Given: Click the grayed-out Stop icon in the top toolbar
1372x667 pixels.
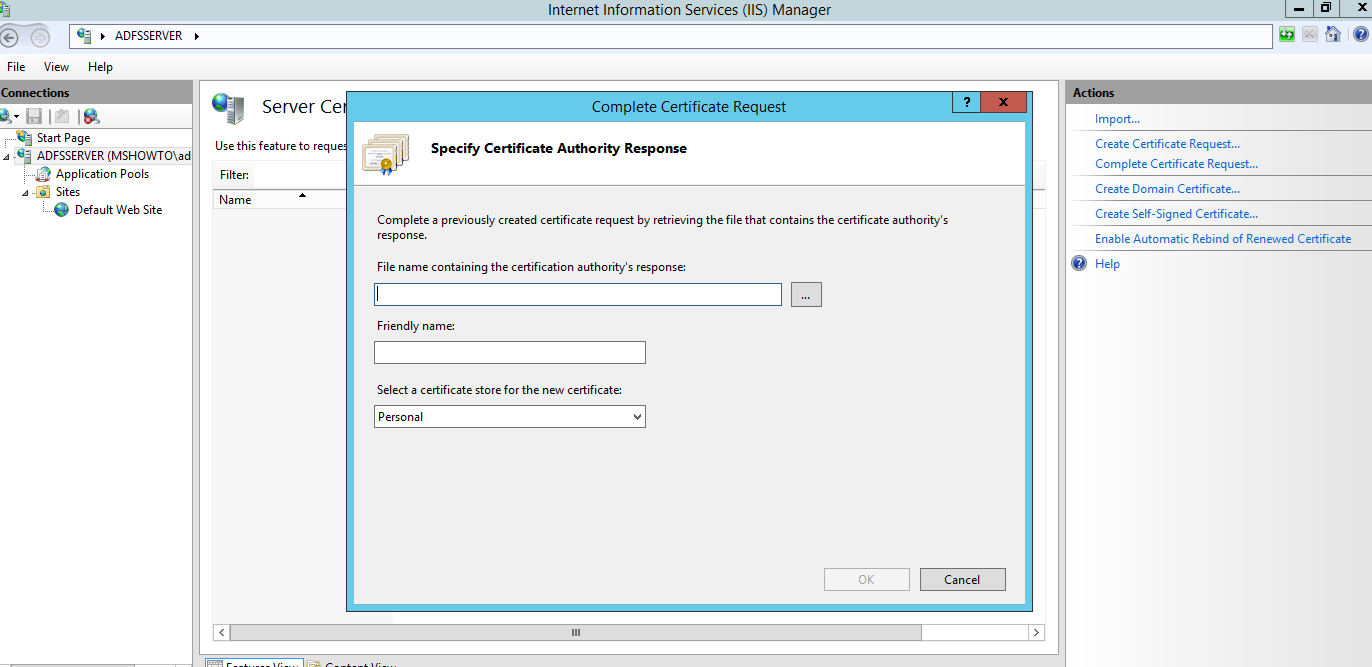Looking at the screenshot, I should [x=1310, y=35].
